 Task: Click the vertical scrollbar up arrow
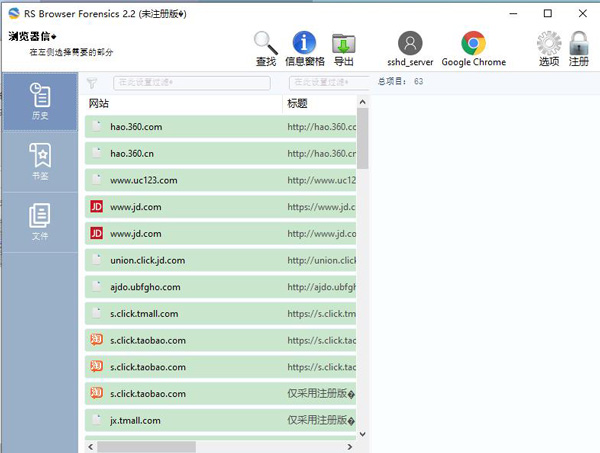(362, 102)
